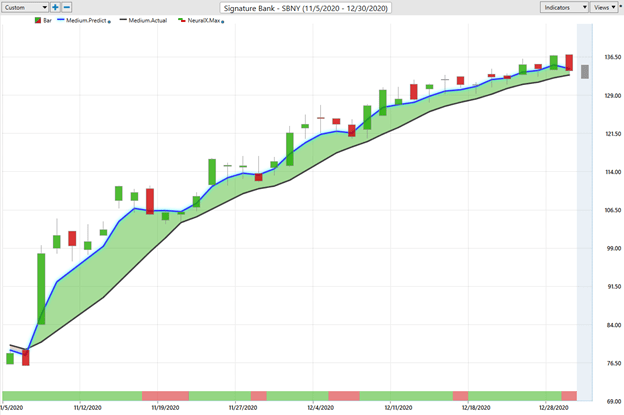Click the small dot beside NeuralX.Max label

pos(223,21)
